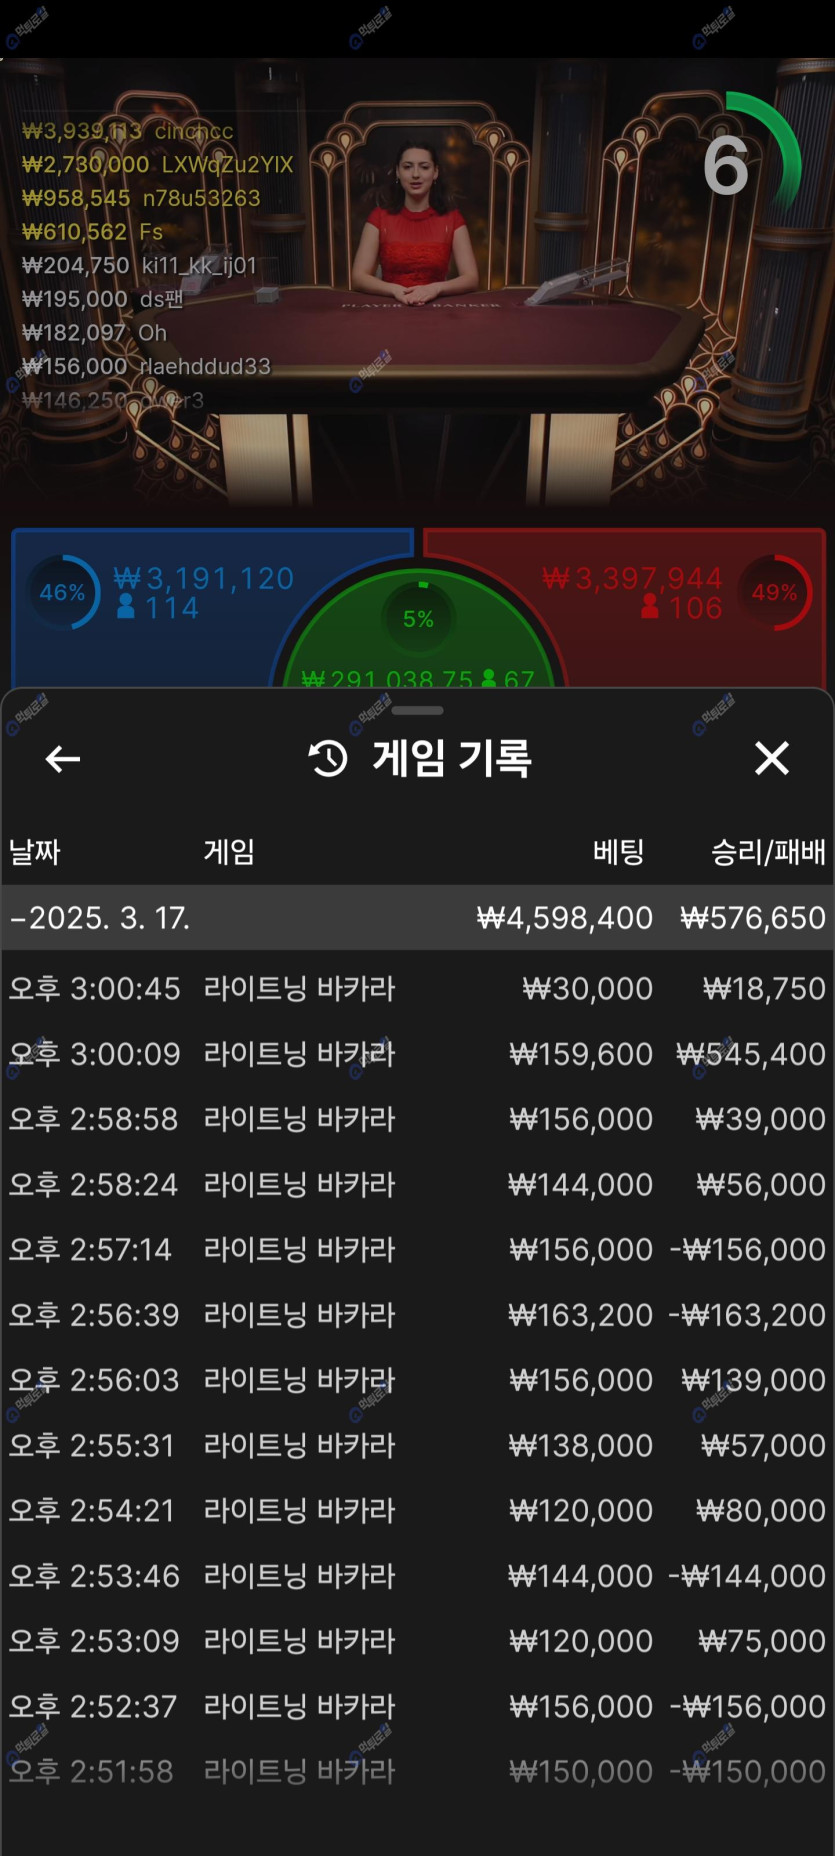
Task: Select the 오후 2:57:14 losing round entry
Action: point(417,1249)
